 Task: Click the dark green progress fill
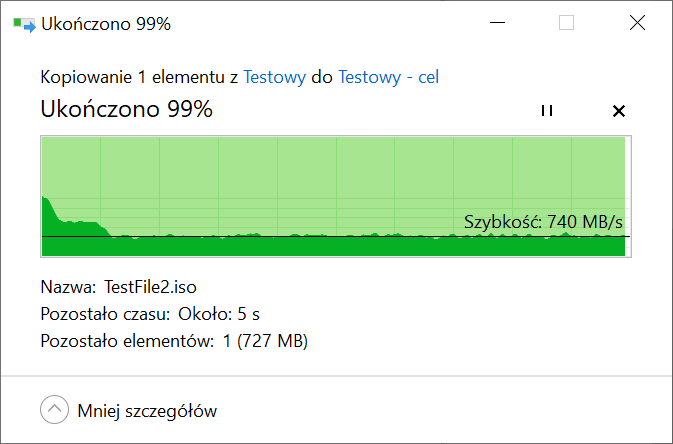point(333,246)
